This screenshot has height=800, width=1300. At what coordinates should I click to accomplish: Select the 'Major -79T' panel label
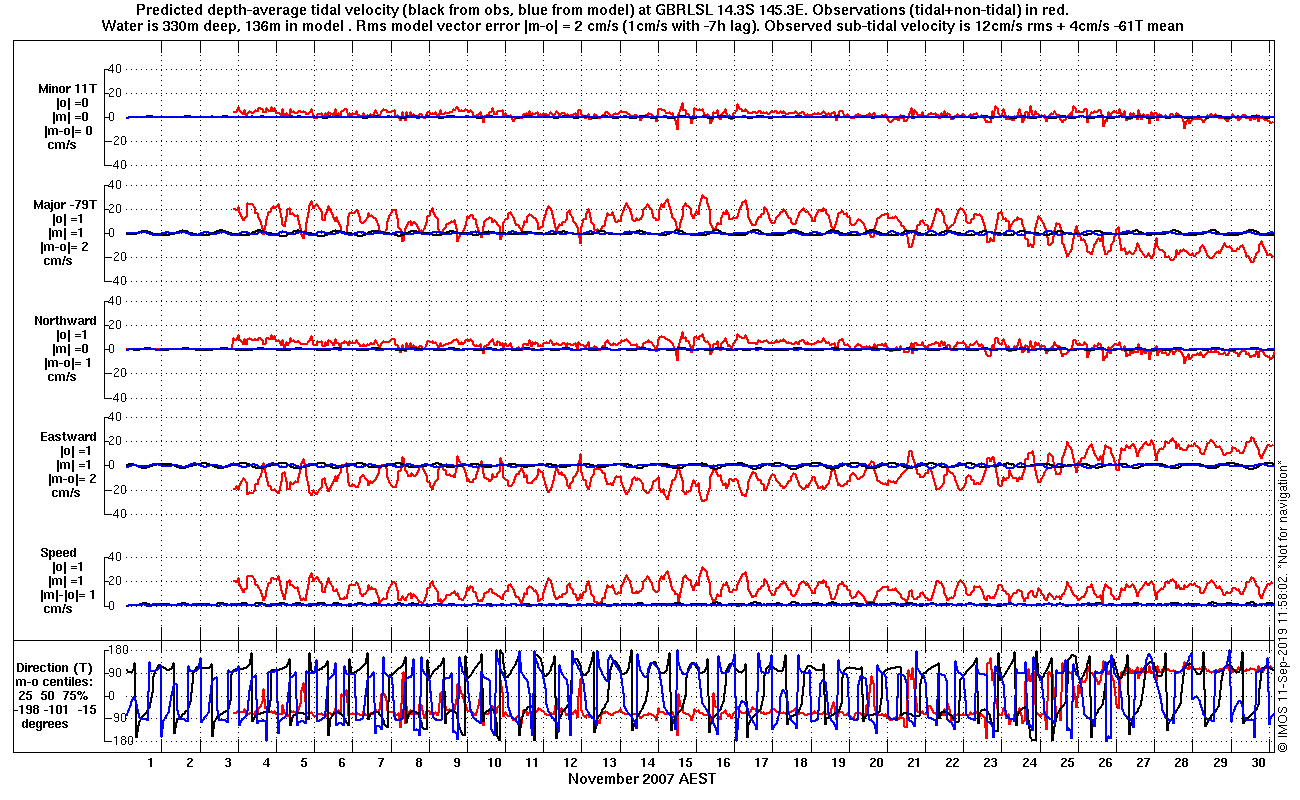(66, 205)
